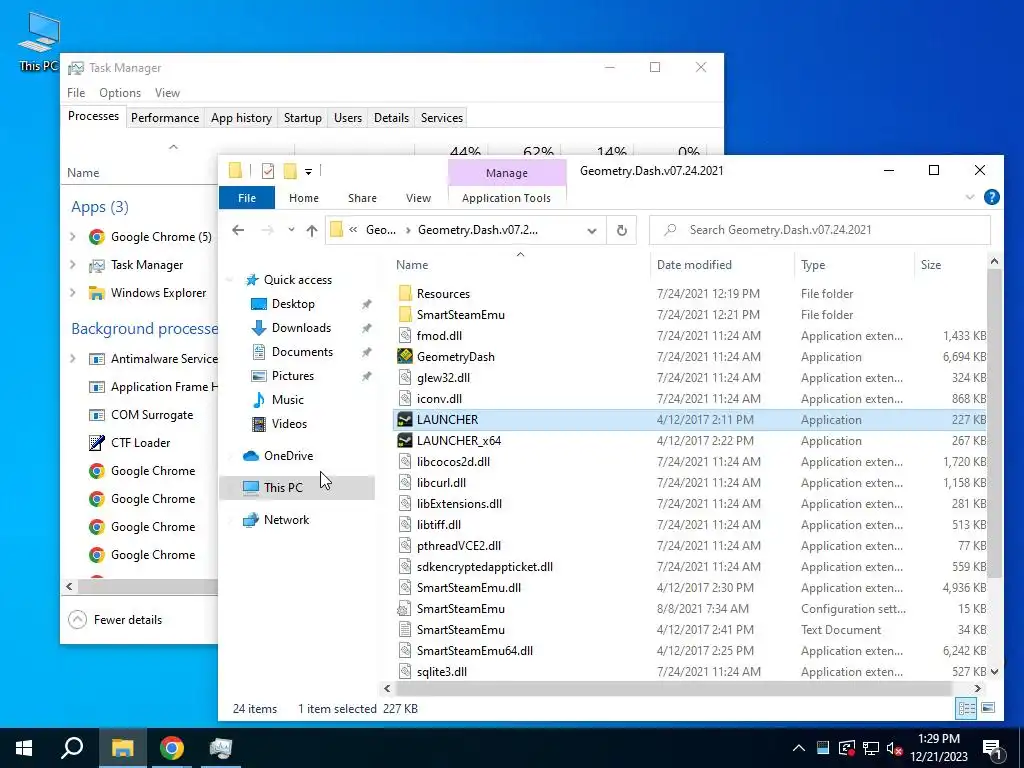Click the New folder quick access icon
This screenshot has width=1024, height=768.
click(x=290, y=171)
